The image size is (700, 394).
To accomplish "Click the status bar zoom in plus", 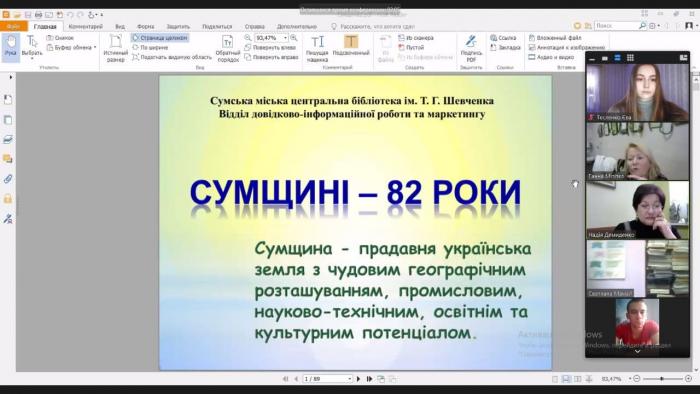I will pyautogui.click(x=689, y=379).
